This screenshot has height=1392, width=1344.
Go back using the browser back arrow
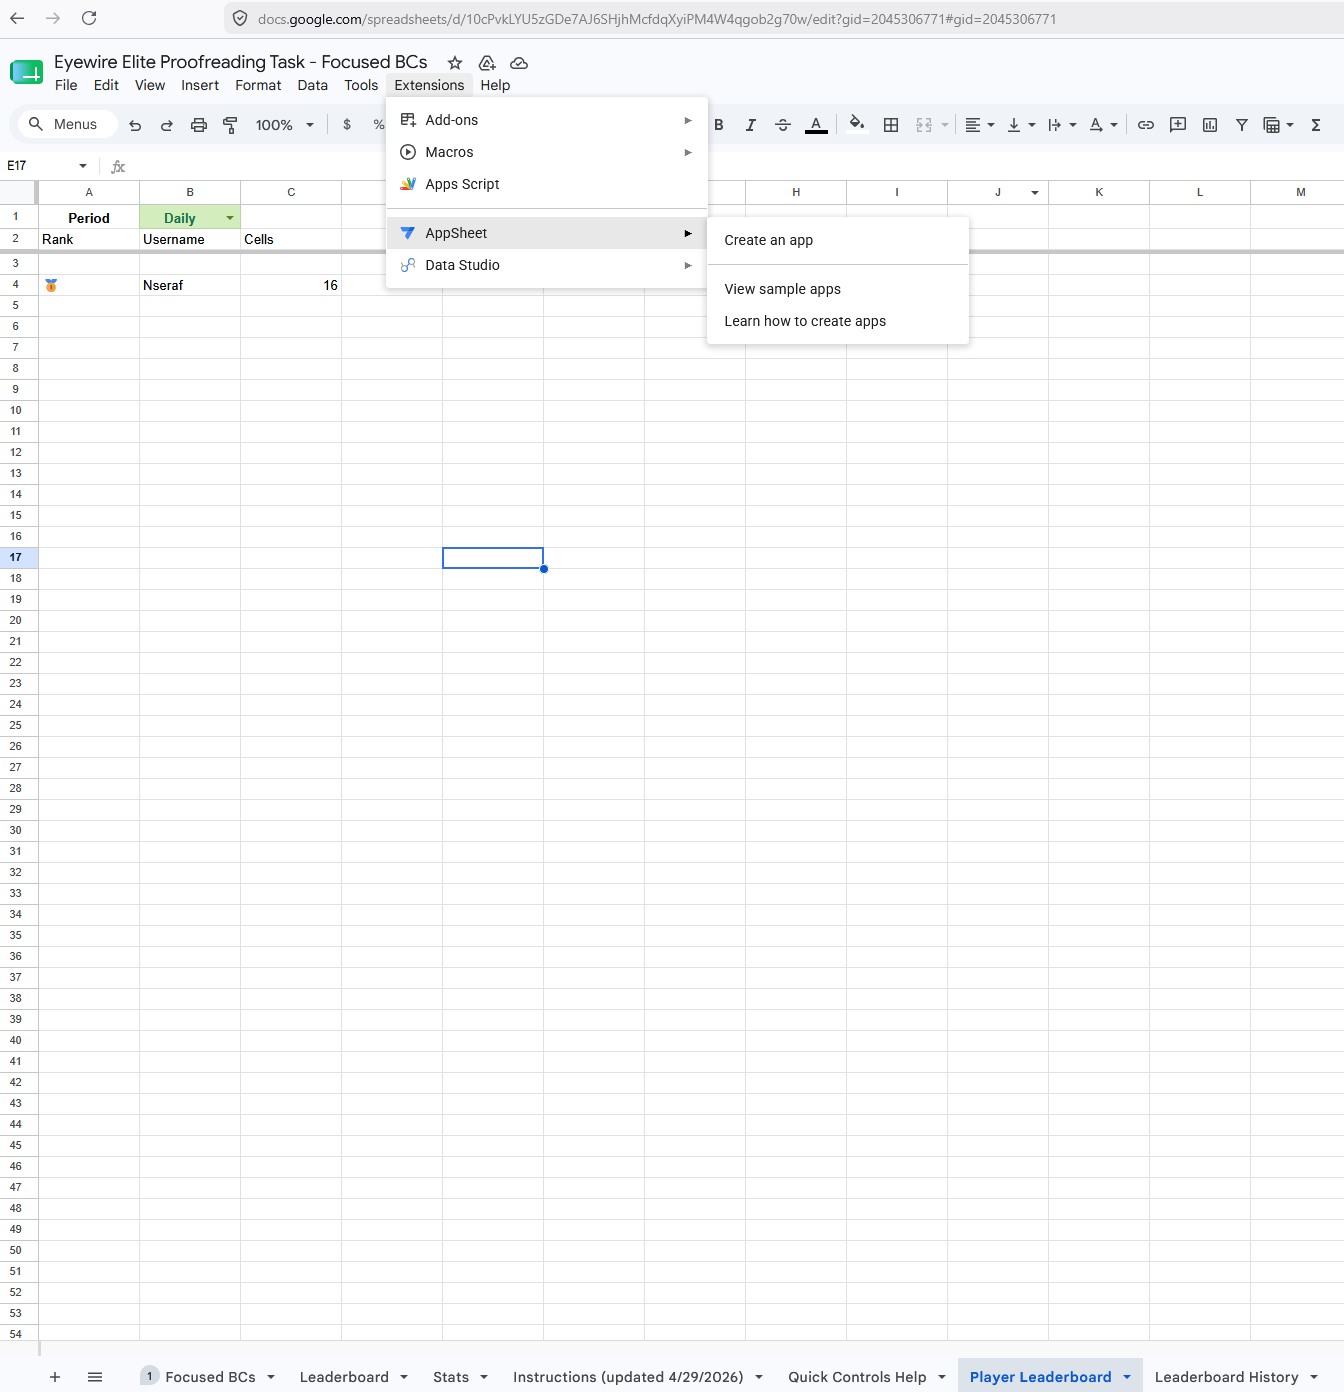[x=17, y=18]
